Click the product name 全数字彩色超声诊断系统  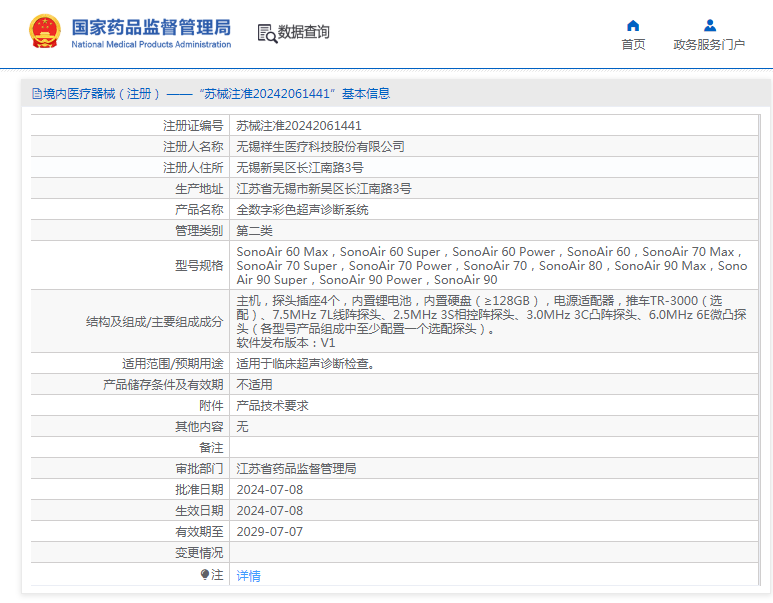(x=302, y=210)
